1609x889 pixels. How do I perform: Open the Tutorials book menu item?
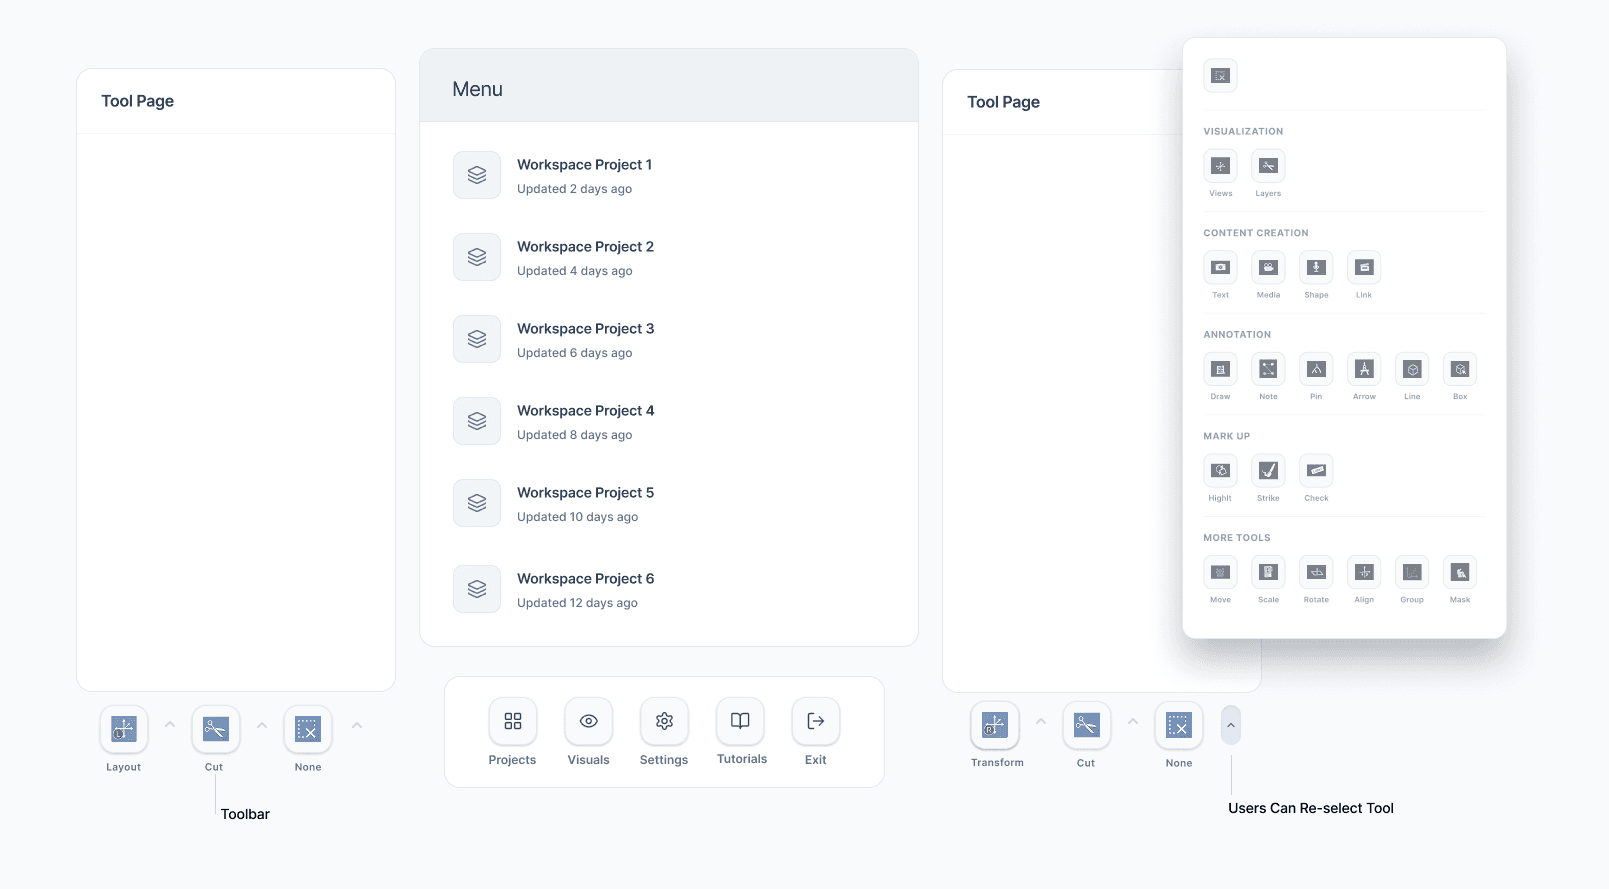741,721
